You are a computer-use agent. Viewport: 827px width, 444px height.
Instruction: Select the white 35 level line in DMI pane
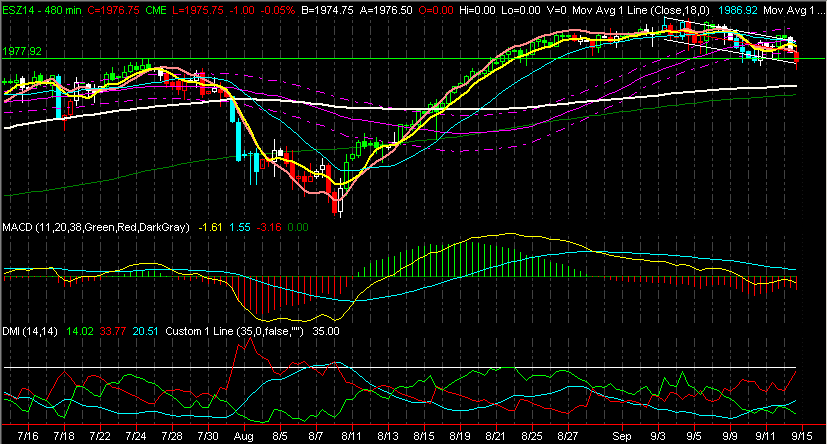[x=399, y=368]
